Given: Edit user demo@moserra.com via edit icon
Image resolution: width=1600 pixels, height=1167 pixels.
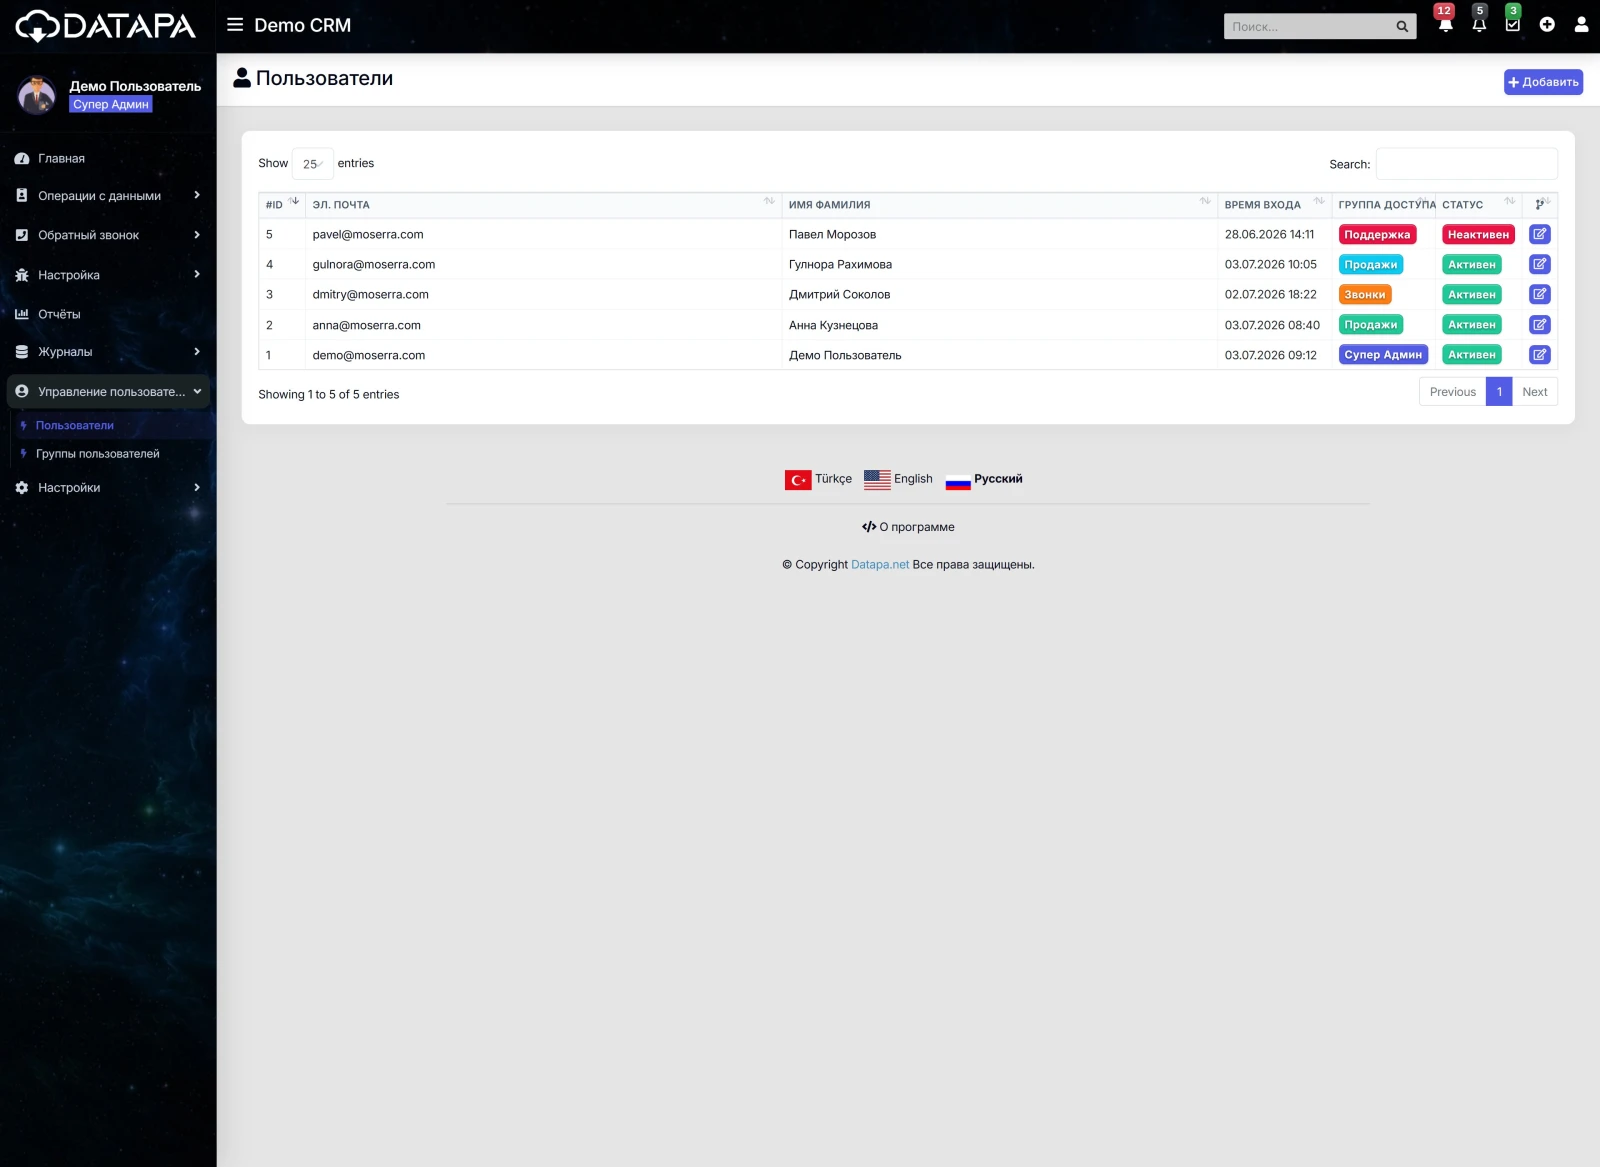Looking at the screenshot, I should click(x=1540, y=355).
